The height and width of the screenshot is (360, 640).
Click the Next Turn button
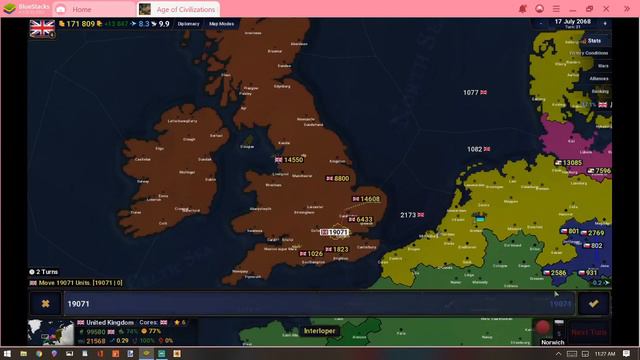pos(589,332)
